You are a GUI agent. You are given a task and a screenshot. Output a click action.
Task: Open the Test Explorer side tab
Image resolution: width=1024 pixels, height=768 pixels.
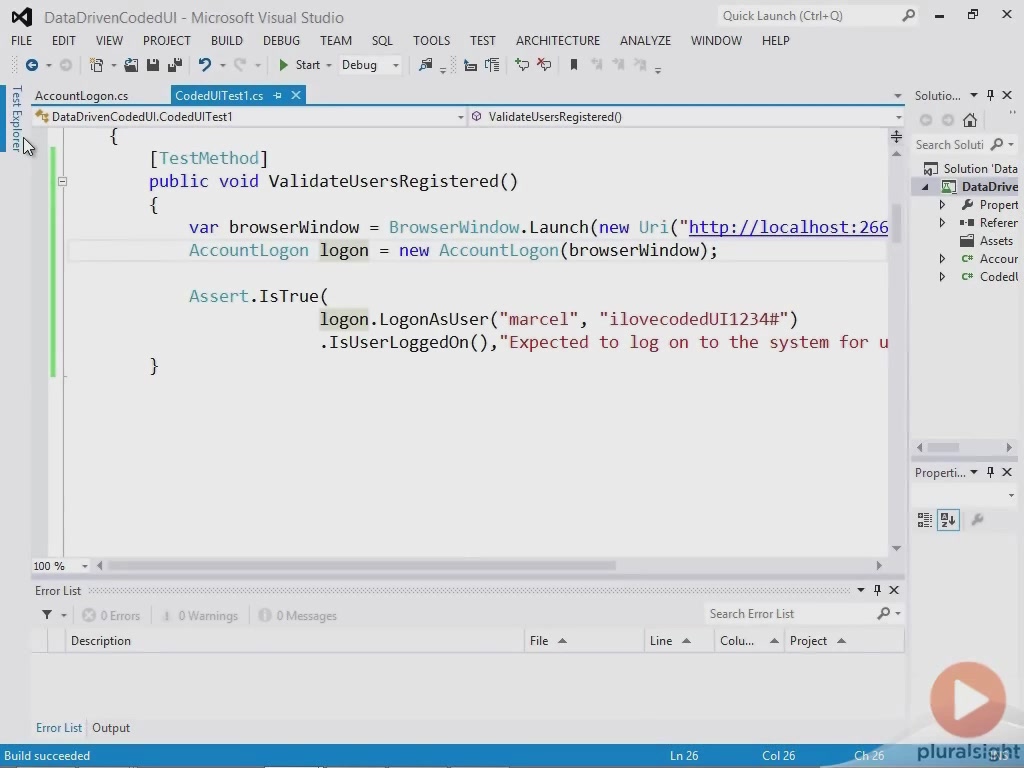pyautogui.click(x=16, y=118)
